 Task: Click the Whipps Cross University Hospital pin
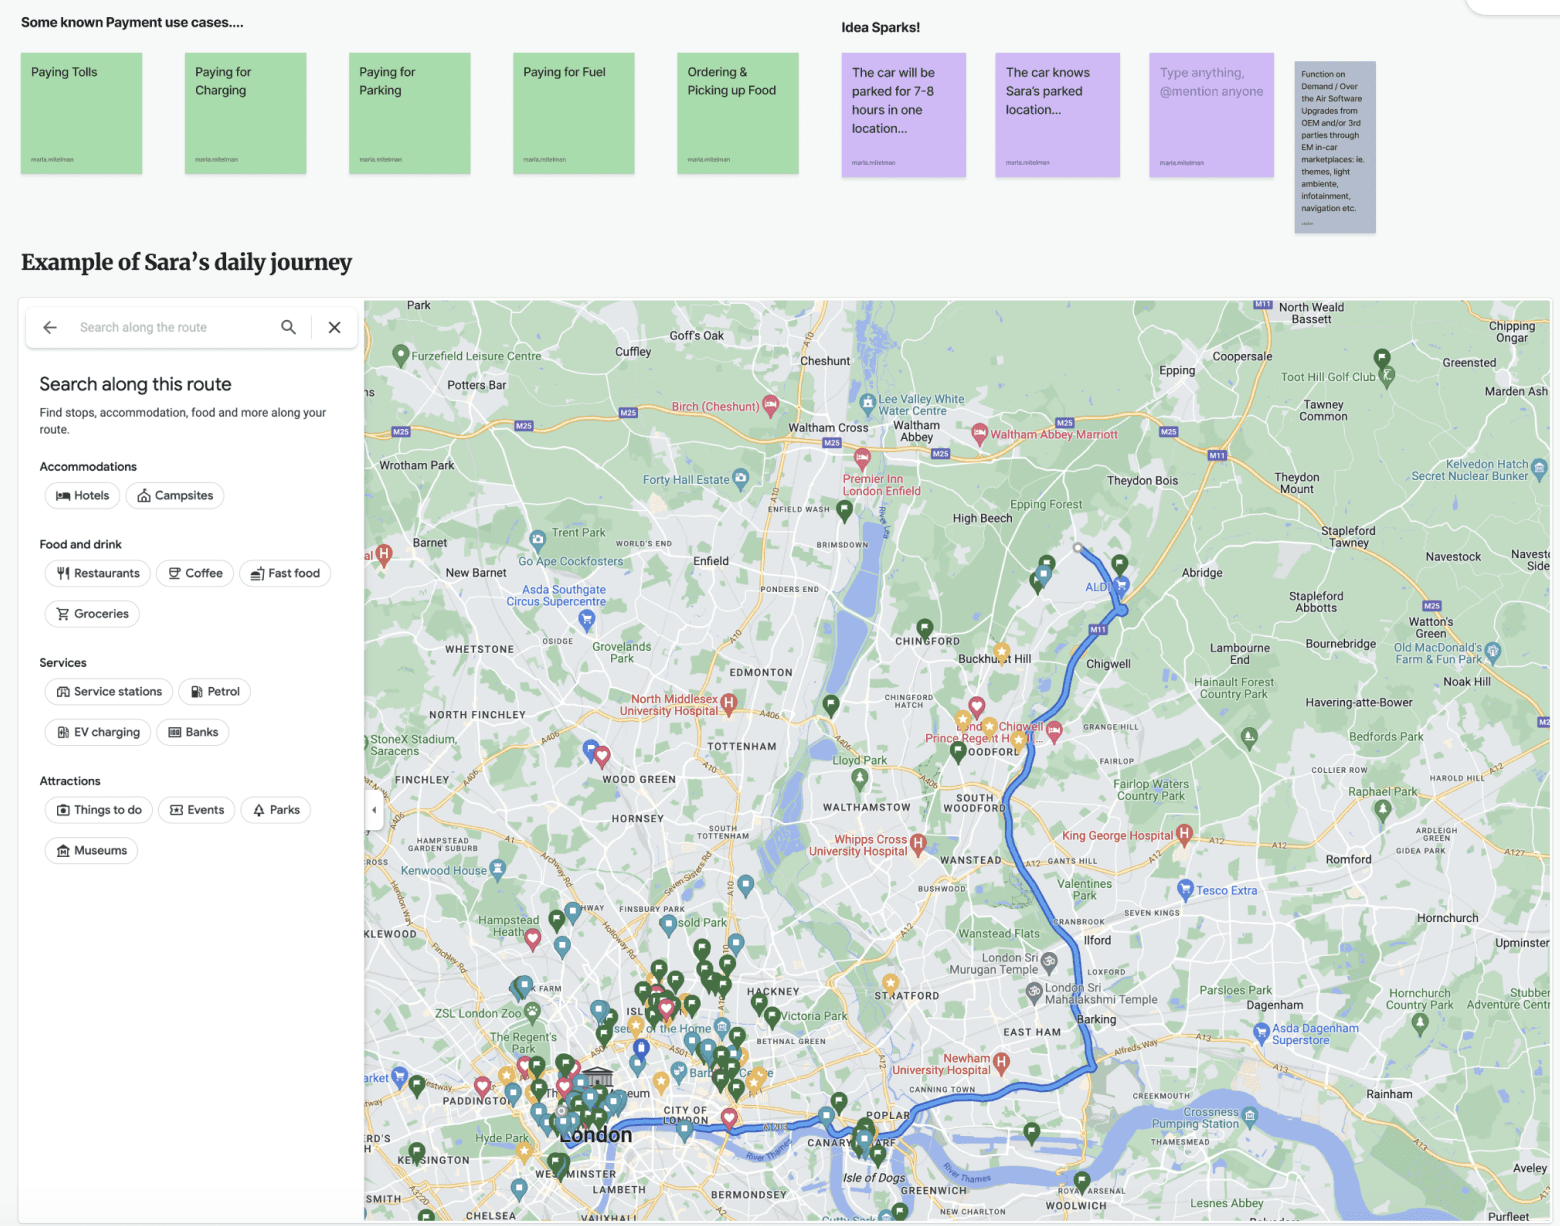918,843
